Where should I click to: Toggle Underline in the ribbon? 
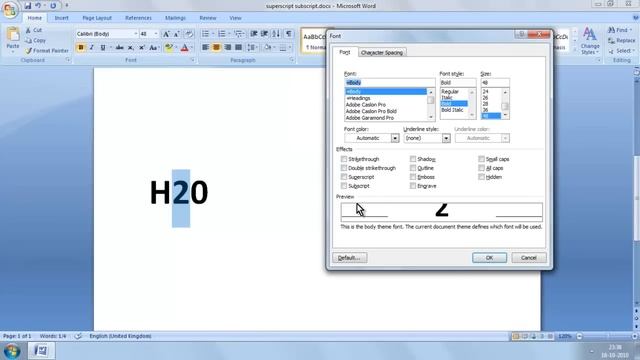coord(103,48)
